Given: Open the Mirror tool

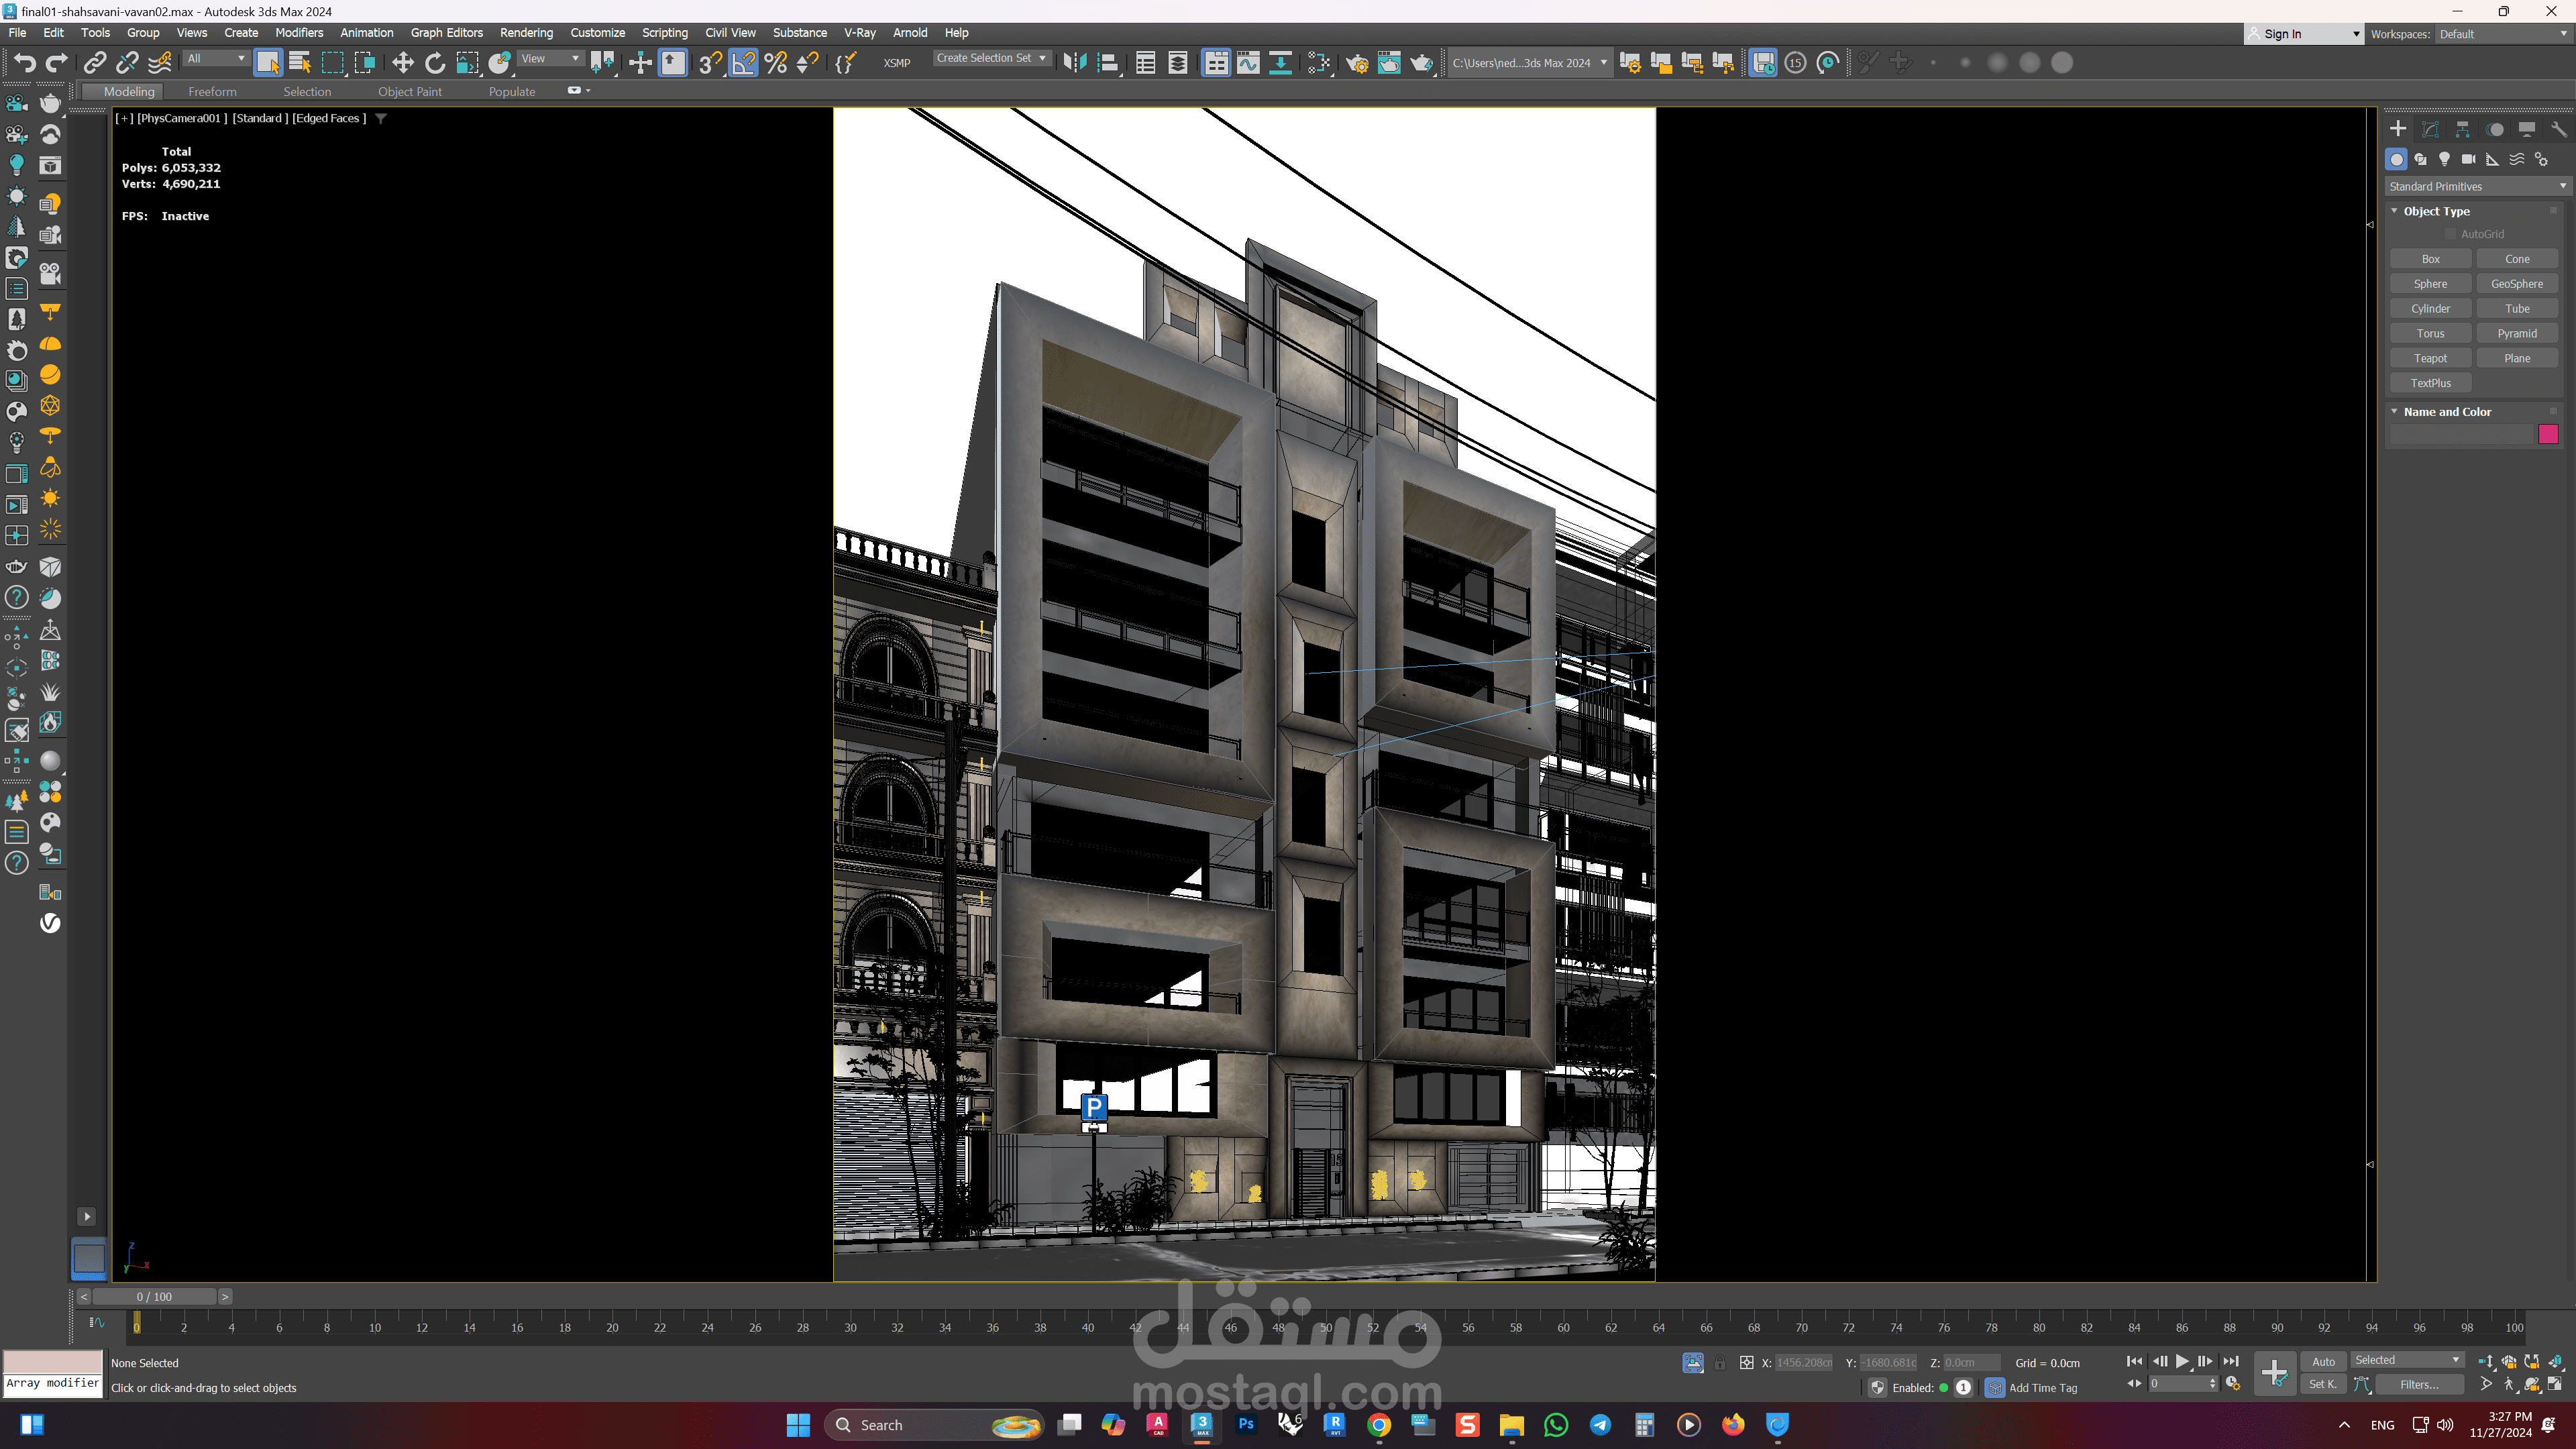Looking at the screenshot, I should click(x=1074, y=63).
